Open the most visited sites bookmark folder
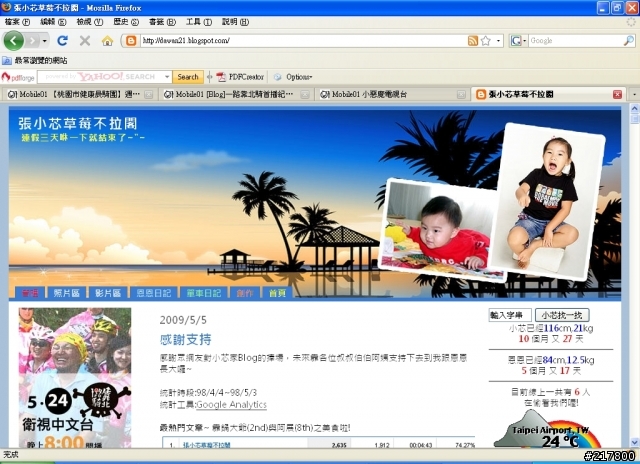Image resolution: width=640 pixels, height=464 pixels. click(x=35, y=60)
